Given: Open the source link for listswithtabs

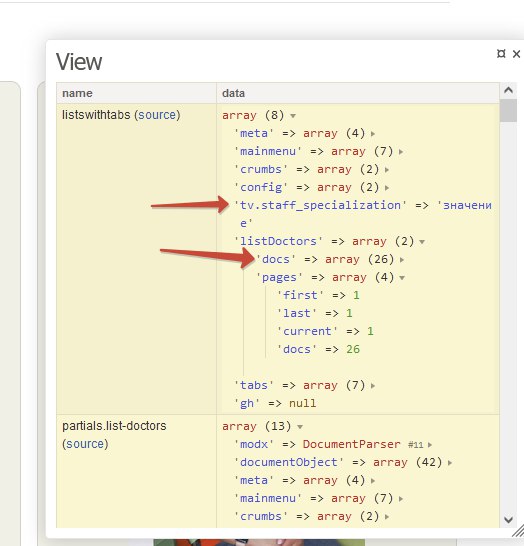Looking at the screenshot, I should point(157,115).
